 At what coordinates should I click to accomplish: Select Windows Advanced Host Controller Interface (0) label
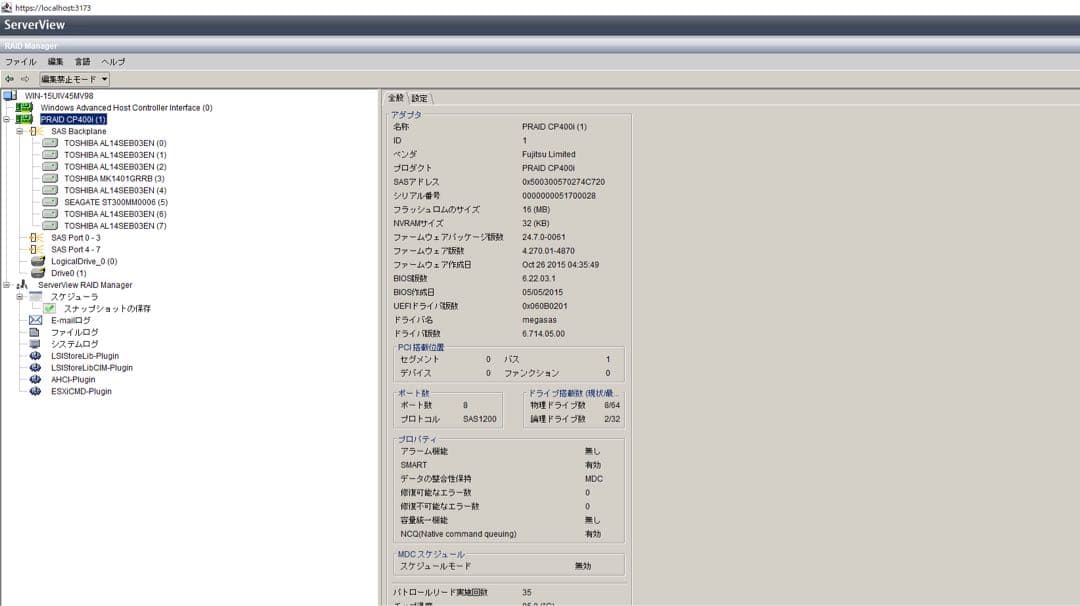[126, 107]
